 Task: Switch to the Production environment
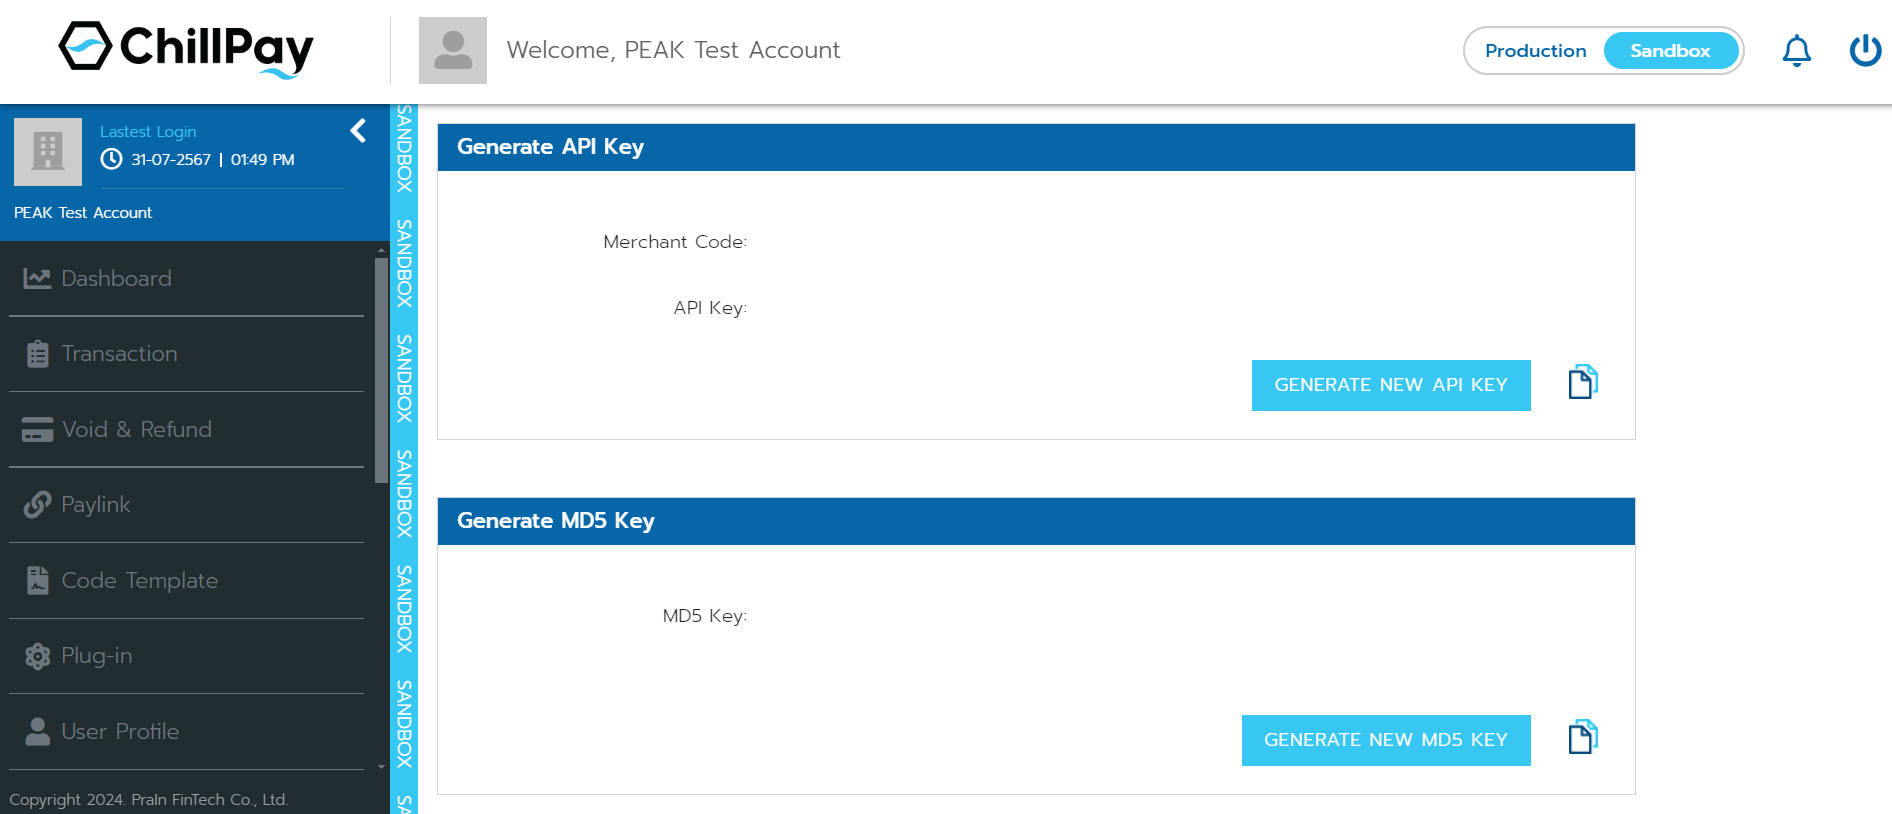[x=1535, y=50]
